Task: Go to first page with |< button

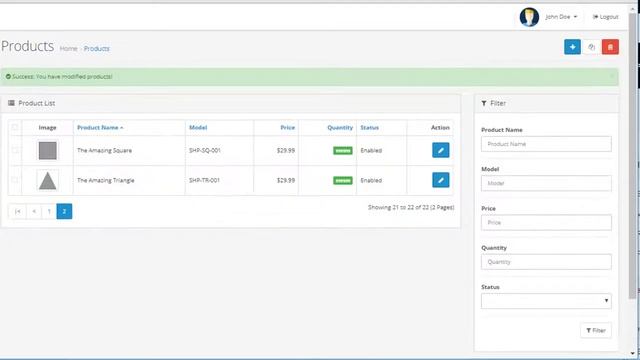Action: (x=18, y=211)
